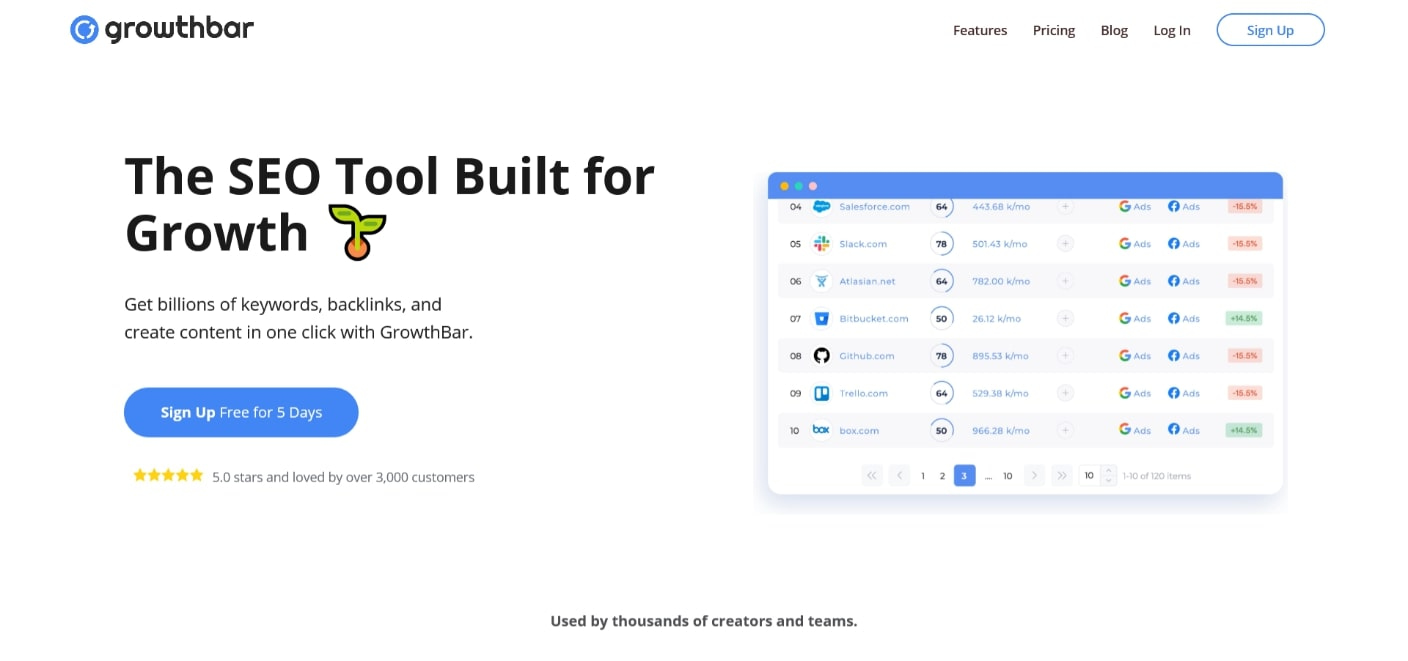
Task: Open the Blog section
Action: tap(1114, 30)
